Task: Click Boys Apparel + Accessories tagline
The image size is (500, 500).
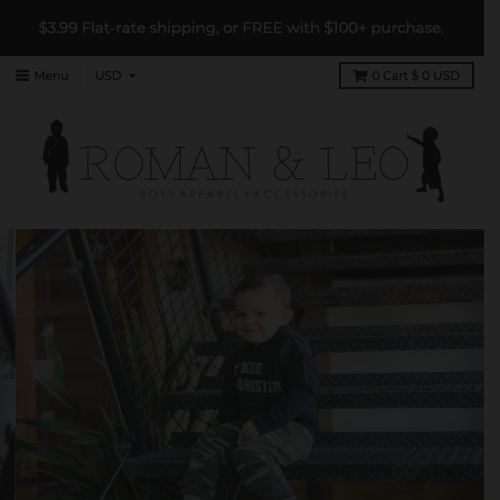Action: tap(244, 194)
